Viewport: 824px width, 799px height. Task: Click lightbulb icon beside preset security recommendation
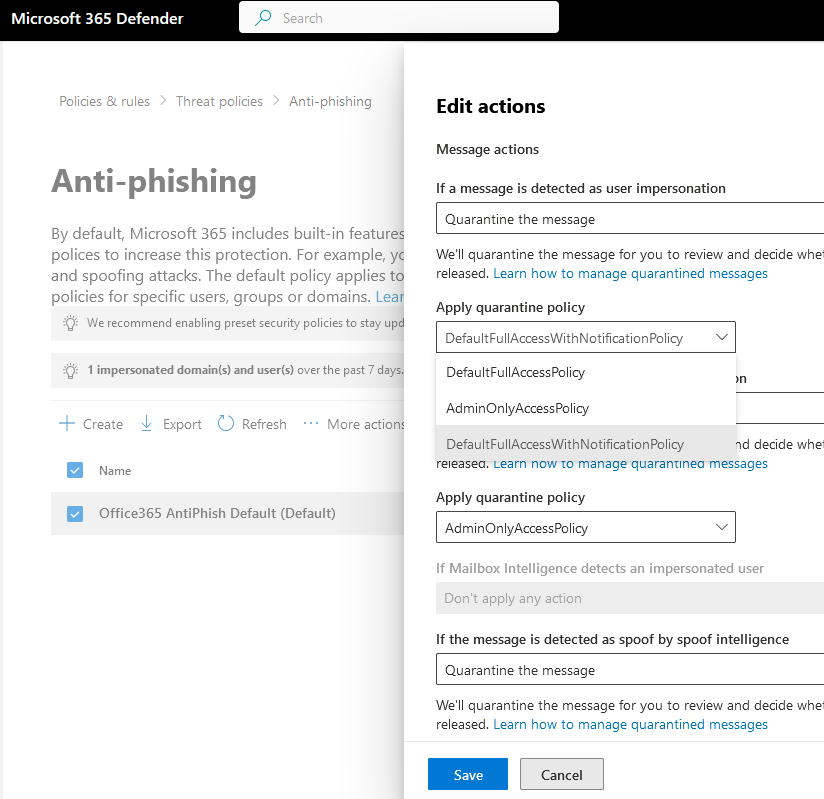[70, 323]
